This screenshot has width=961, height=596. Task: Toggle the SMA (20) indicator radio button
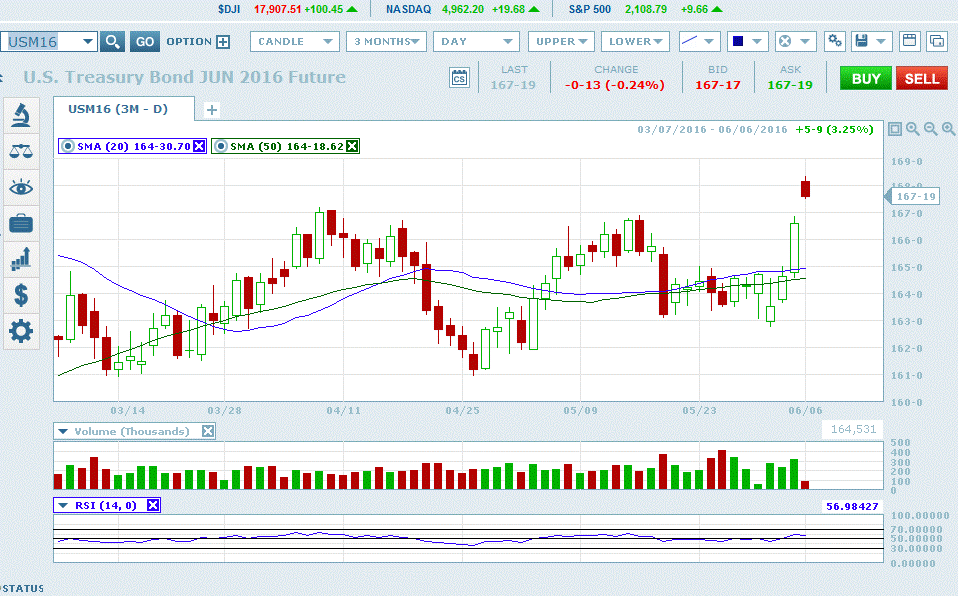coord(68,146)
